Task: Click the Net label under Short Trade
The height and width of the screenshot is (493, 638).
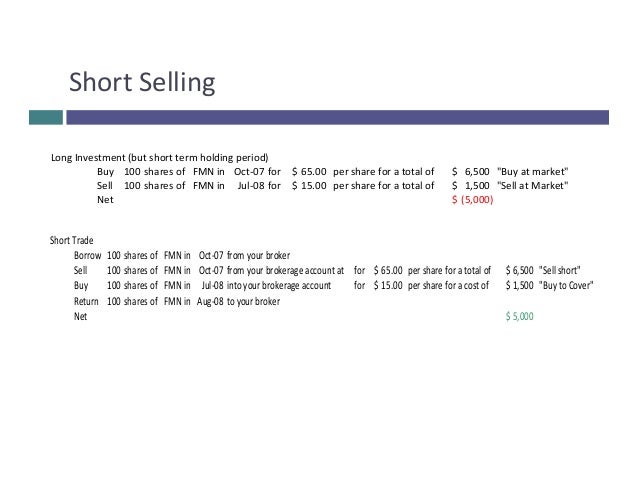Action: click(81, 316)
